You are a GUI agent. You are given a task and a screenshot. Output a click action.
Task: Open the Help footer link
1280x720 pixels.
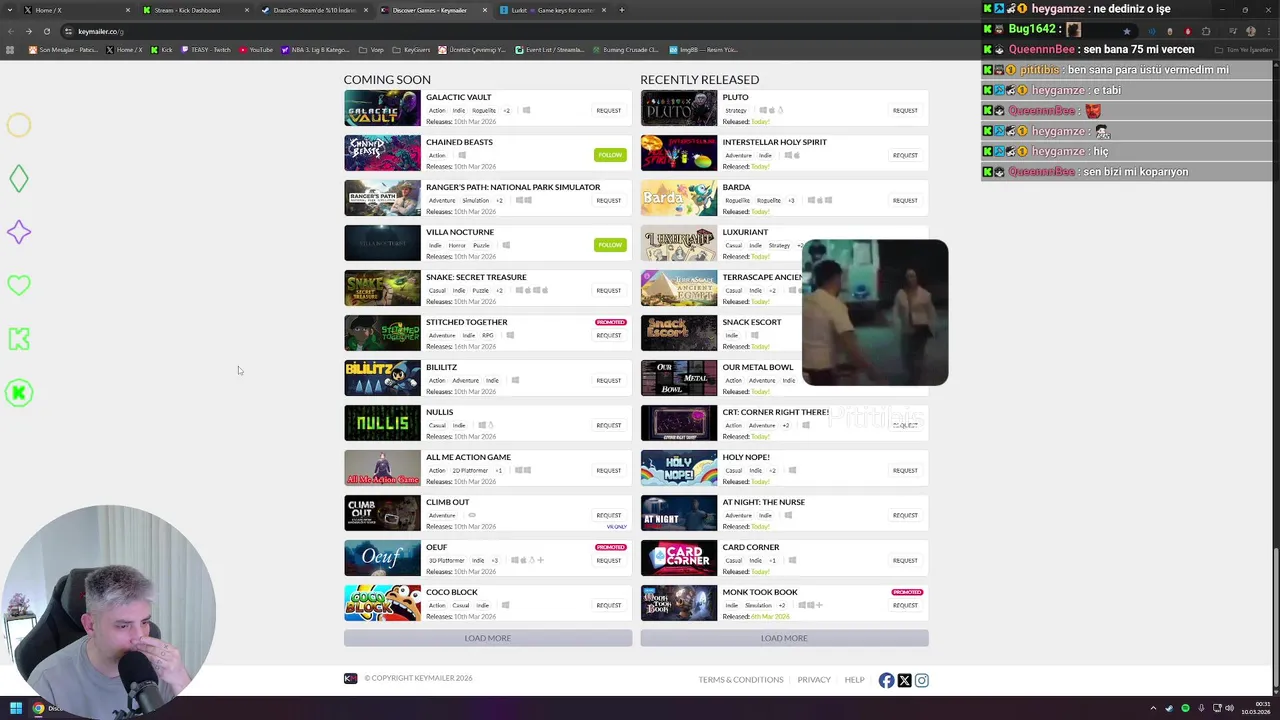854,680
